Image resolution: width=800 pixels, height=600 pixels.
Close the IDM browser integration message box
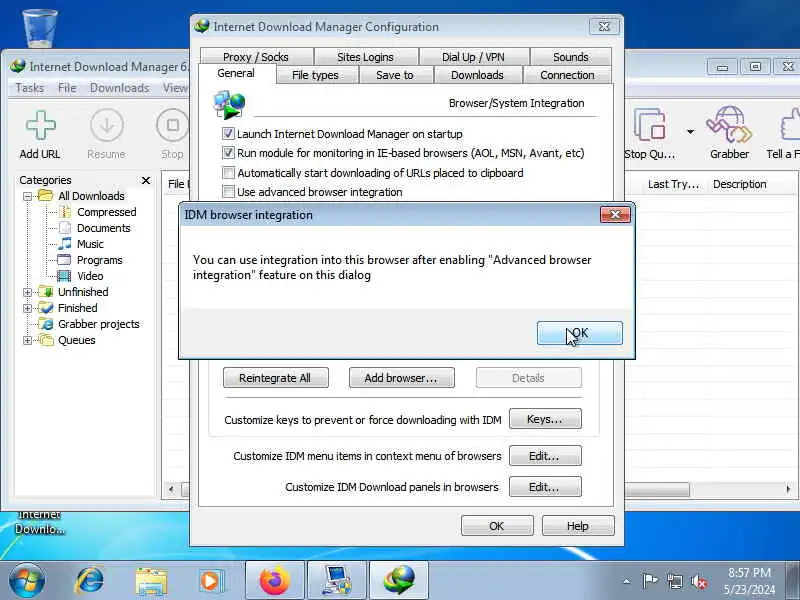click(615, 215)
